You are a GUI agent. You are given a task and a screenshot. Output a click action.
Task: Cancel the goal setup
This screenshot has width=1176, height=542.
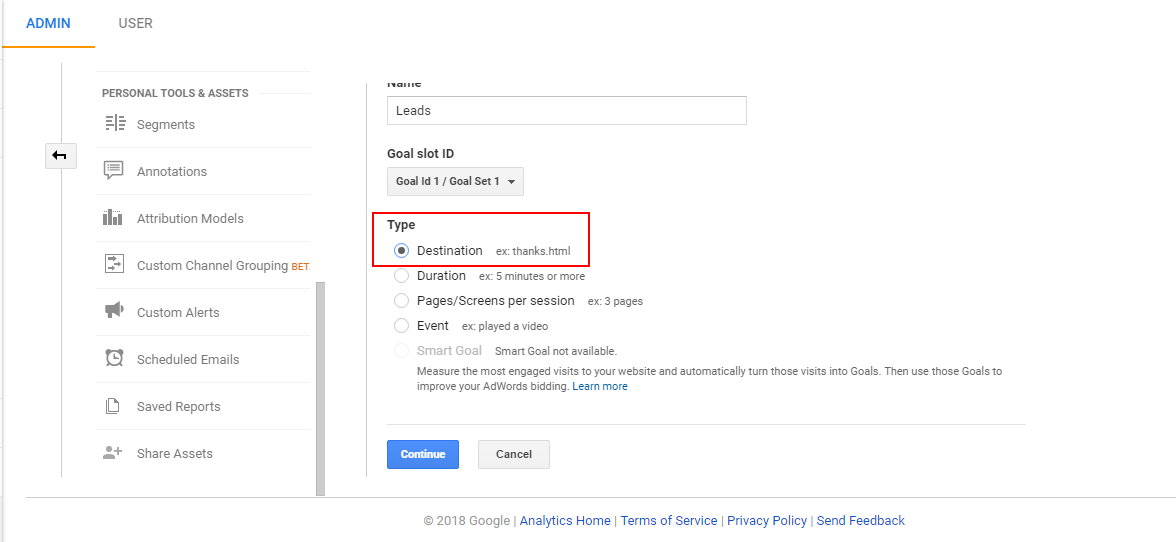(x=514, y=454)
